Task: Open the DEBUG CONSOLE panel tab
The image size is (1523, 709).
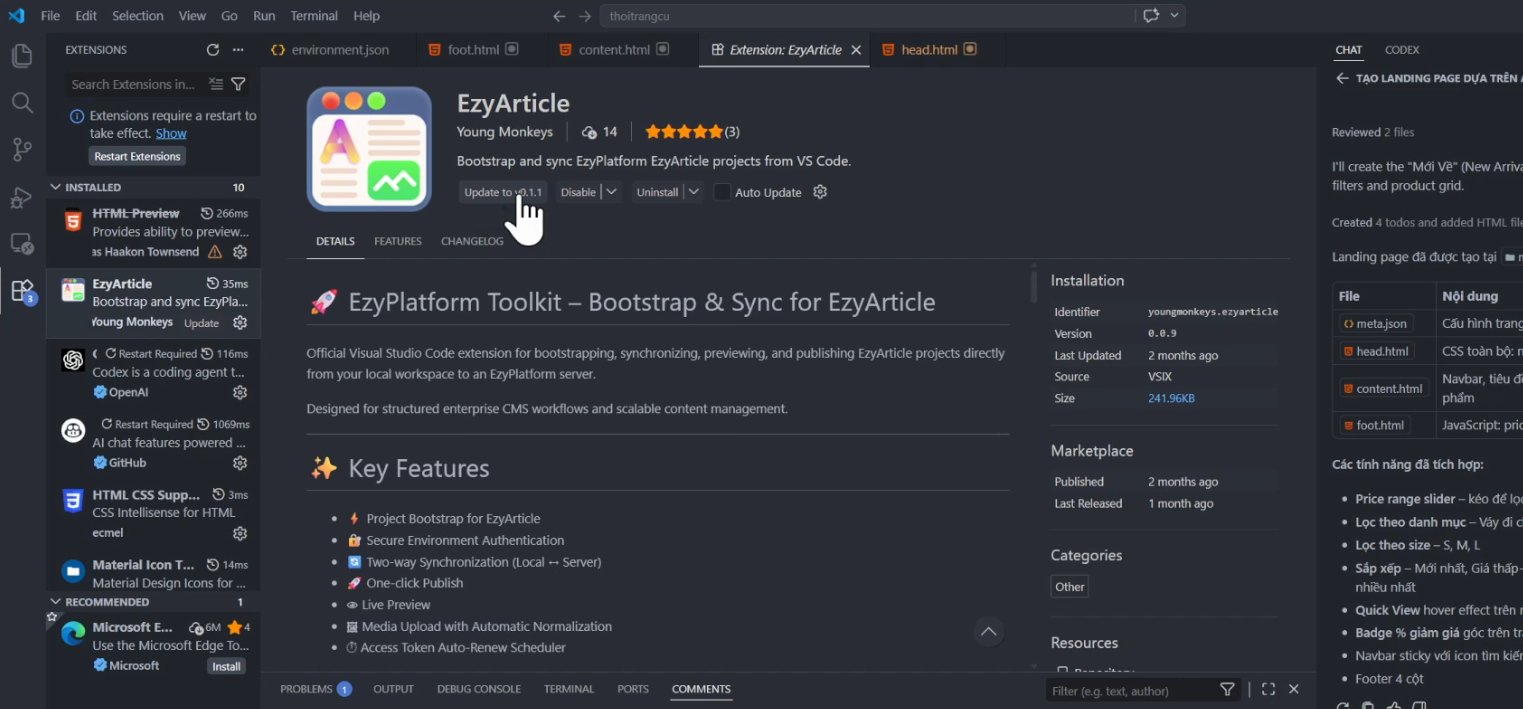Action: tap(479, 689)
